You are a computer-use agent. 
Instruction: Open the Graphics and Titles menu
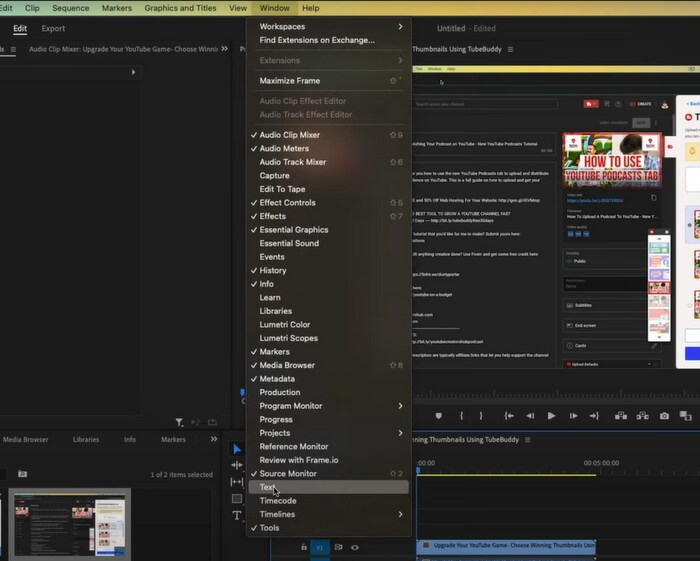tap(180, 8)
